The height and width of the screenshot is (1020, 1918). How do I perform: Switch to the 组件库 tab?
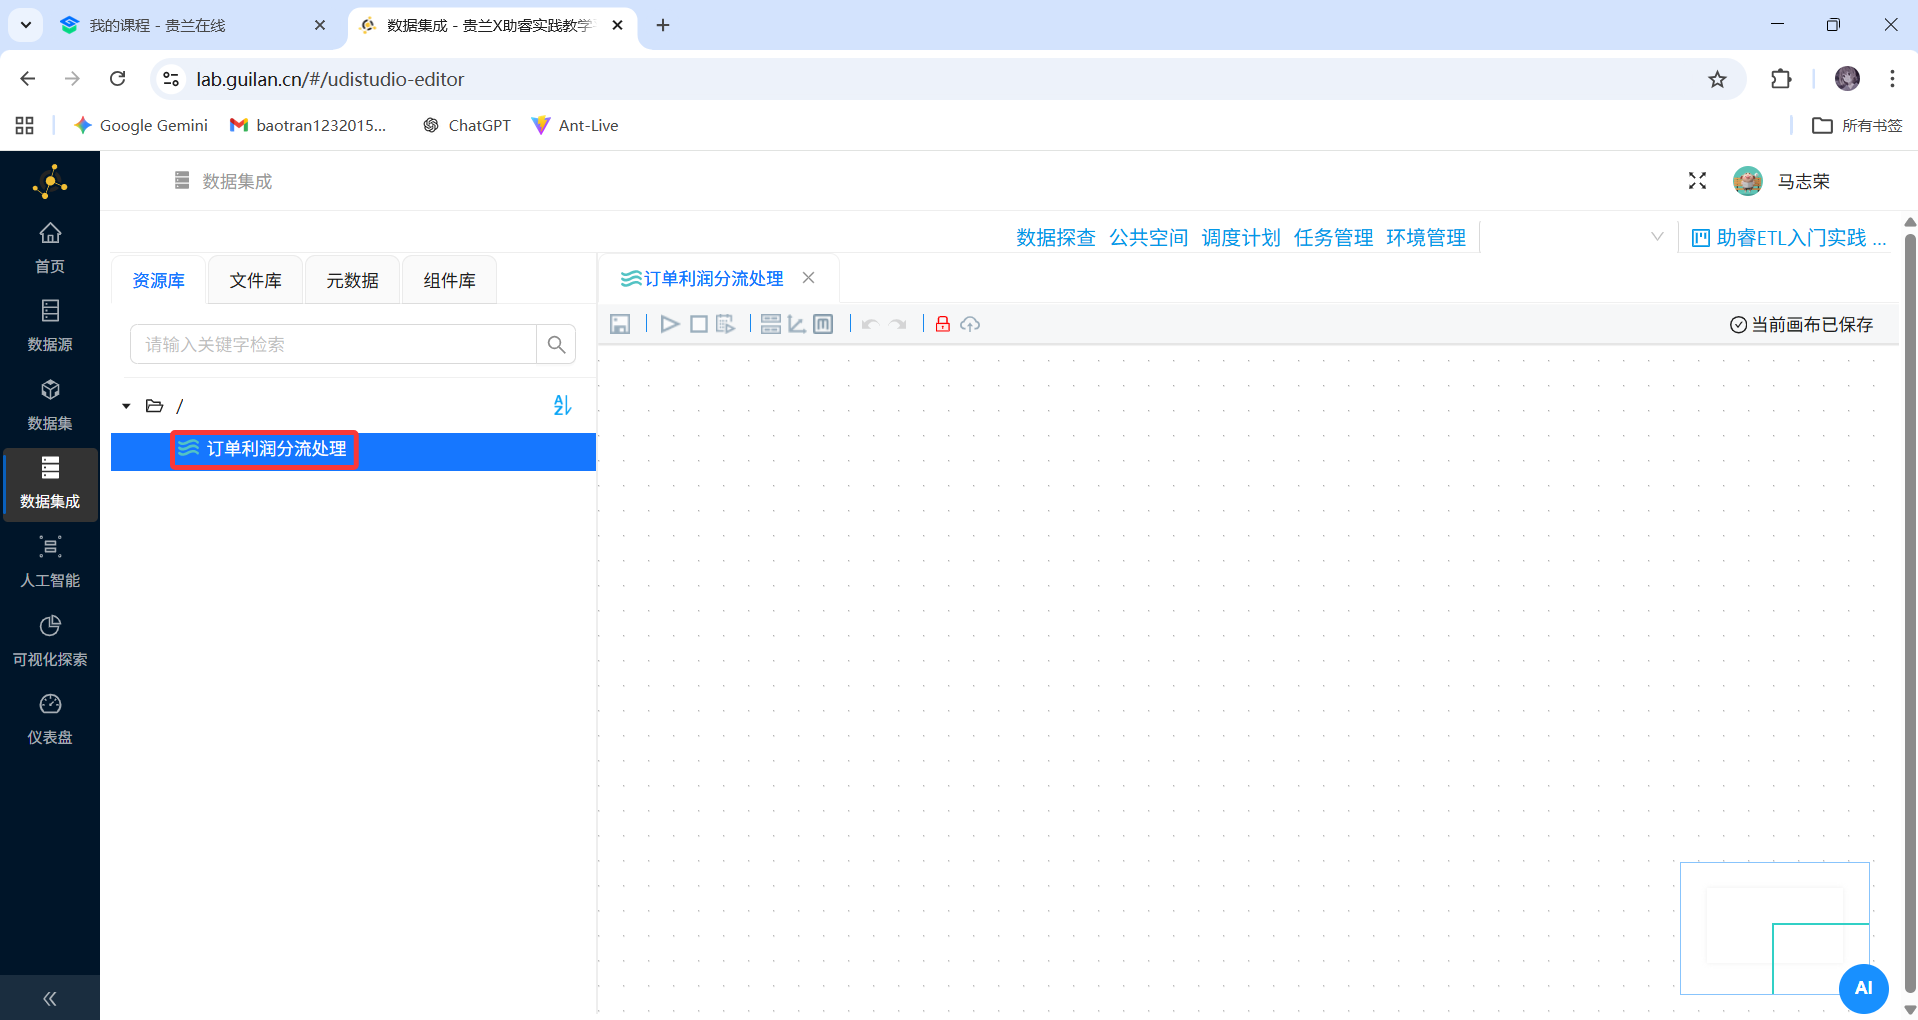pyautogui.click(x=448, y=280)
